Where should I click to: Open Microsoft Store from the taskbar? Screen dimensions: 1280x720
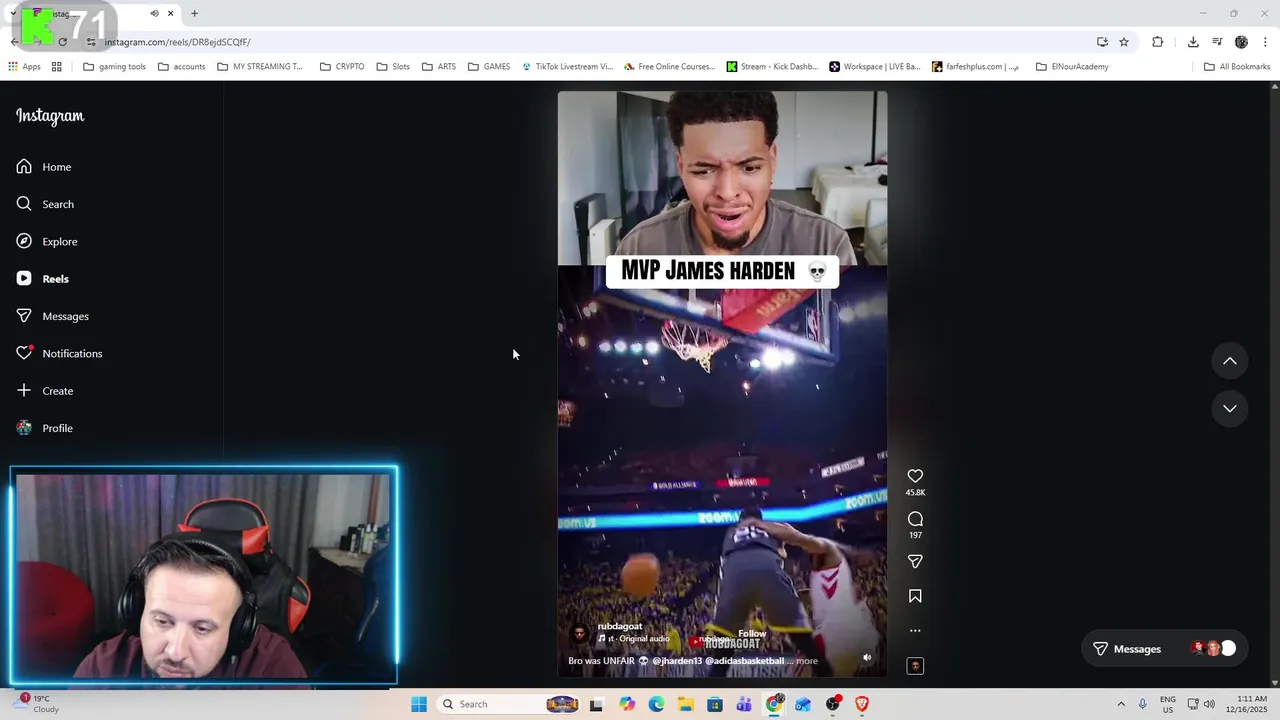(715, 704)
